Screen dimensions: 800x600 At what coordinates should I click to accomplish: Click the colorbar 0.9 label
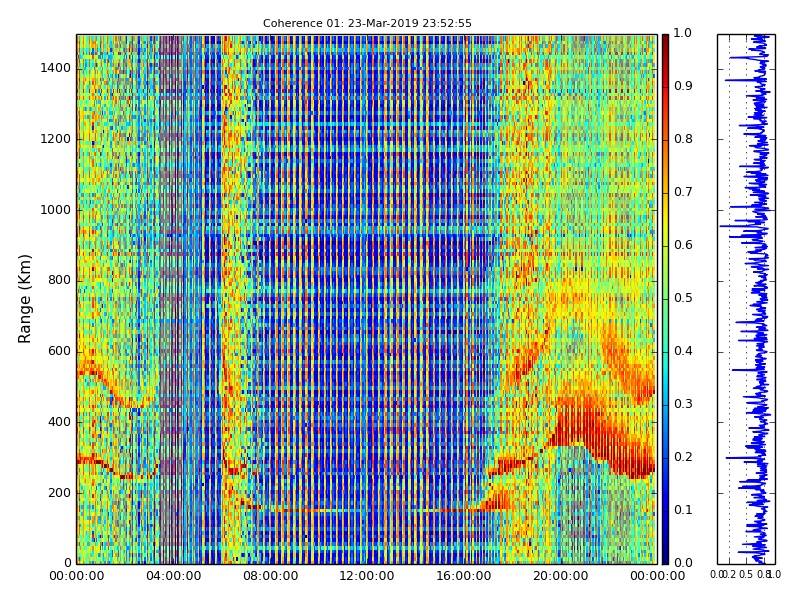pyautogui.click(x=683, y=86)
